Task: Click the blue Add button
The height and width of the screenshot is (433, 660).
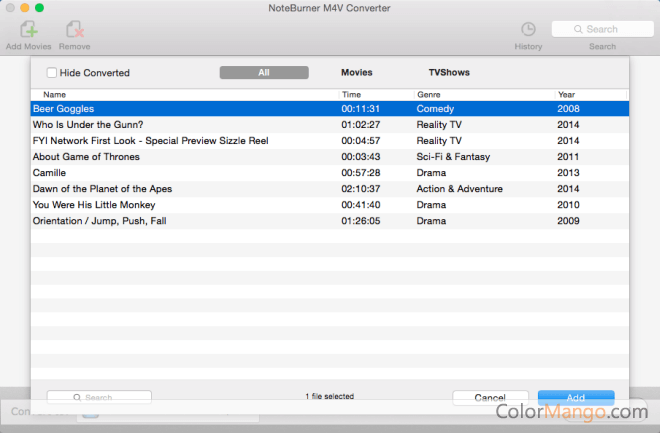Action: coord(575,397)
